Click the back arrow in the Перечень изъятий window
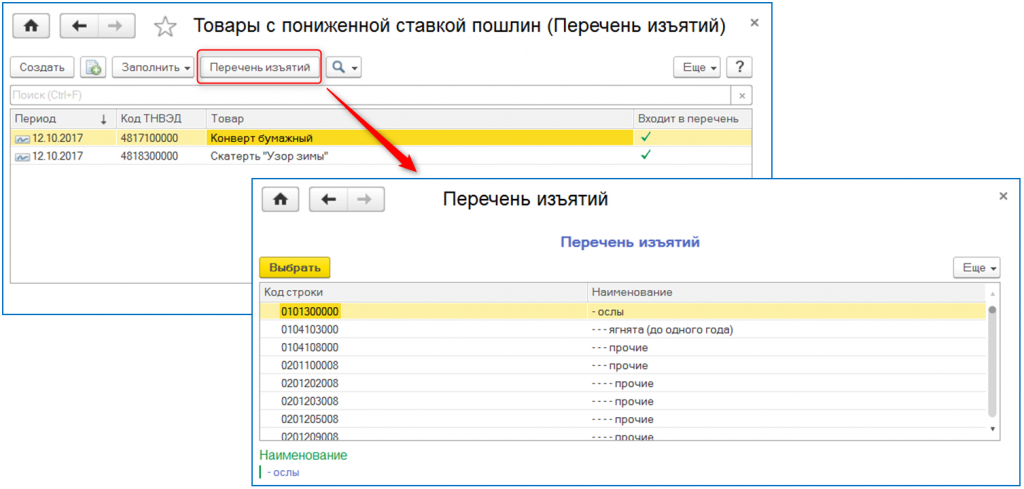 (x=328, y=199)
